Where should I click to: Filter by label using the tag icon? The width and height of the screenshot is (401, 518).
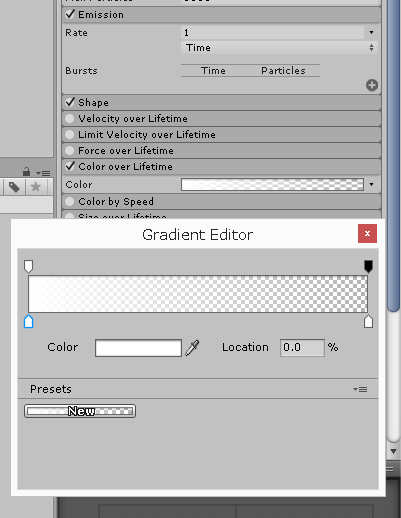[14, 187]
